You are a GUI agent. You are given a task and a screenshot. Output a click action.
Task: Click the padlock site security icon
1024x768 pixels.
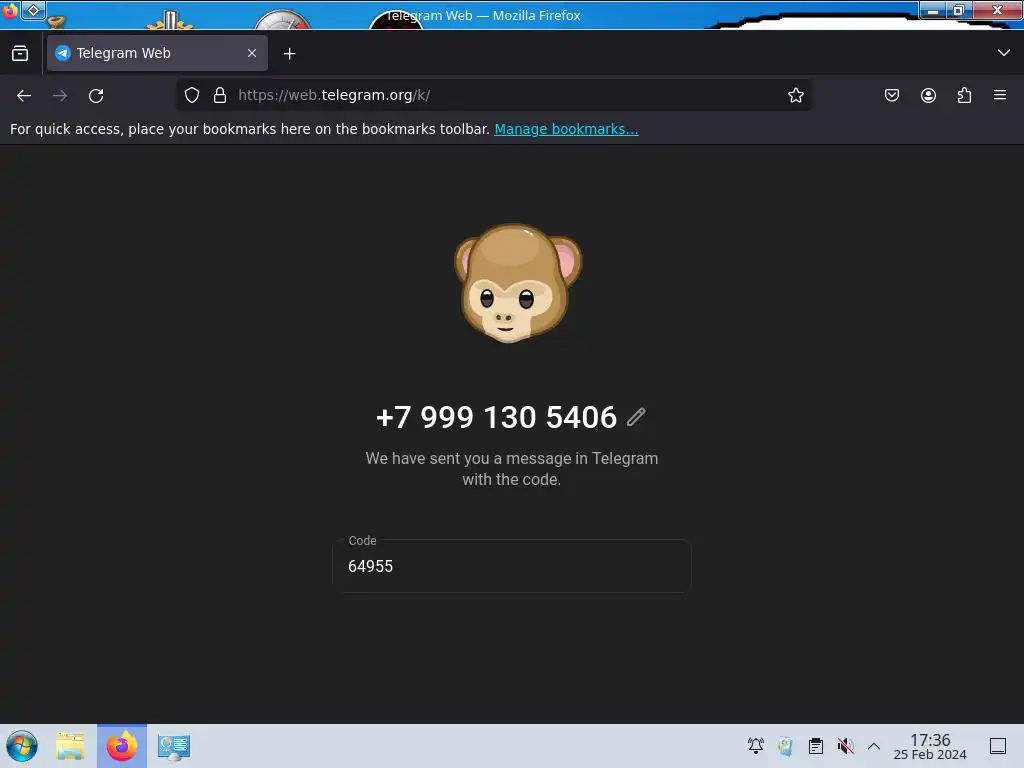pos(220,95)
